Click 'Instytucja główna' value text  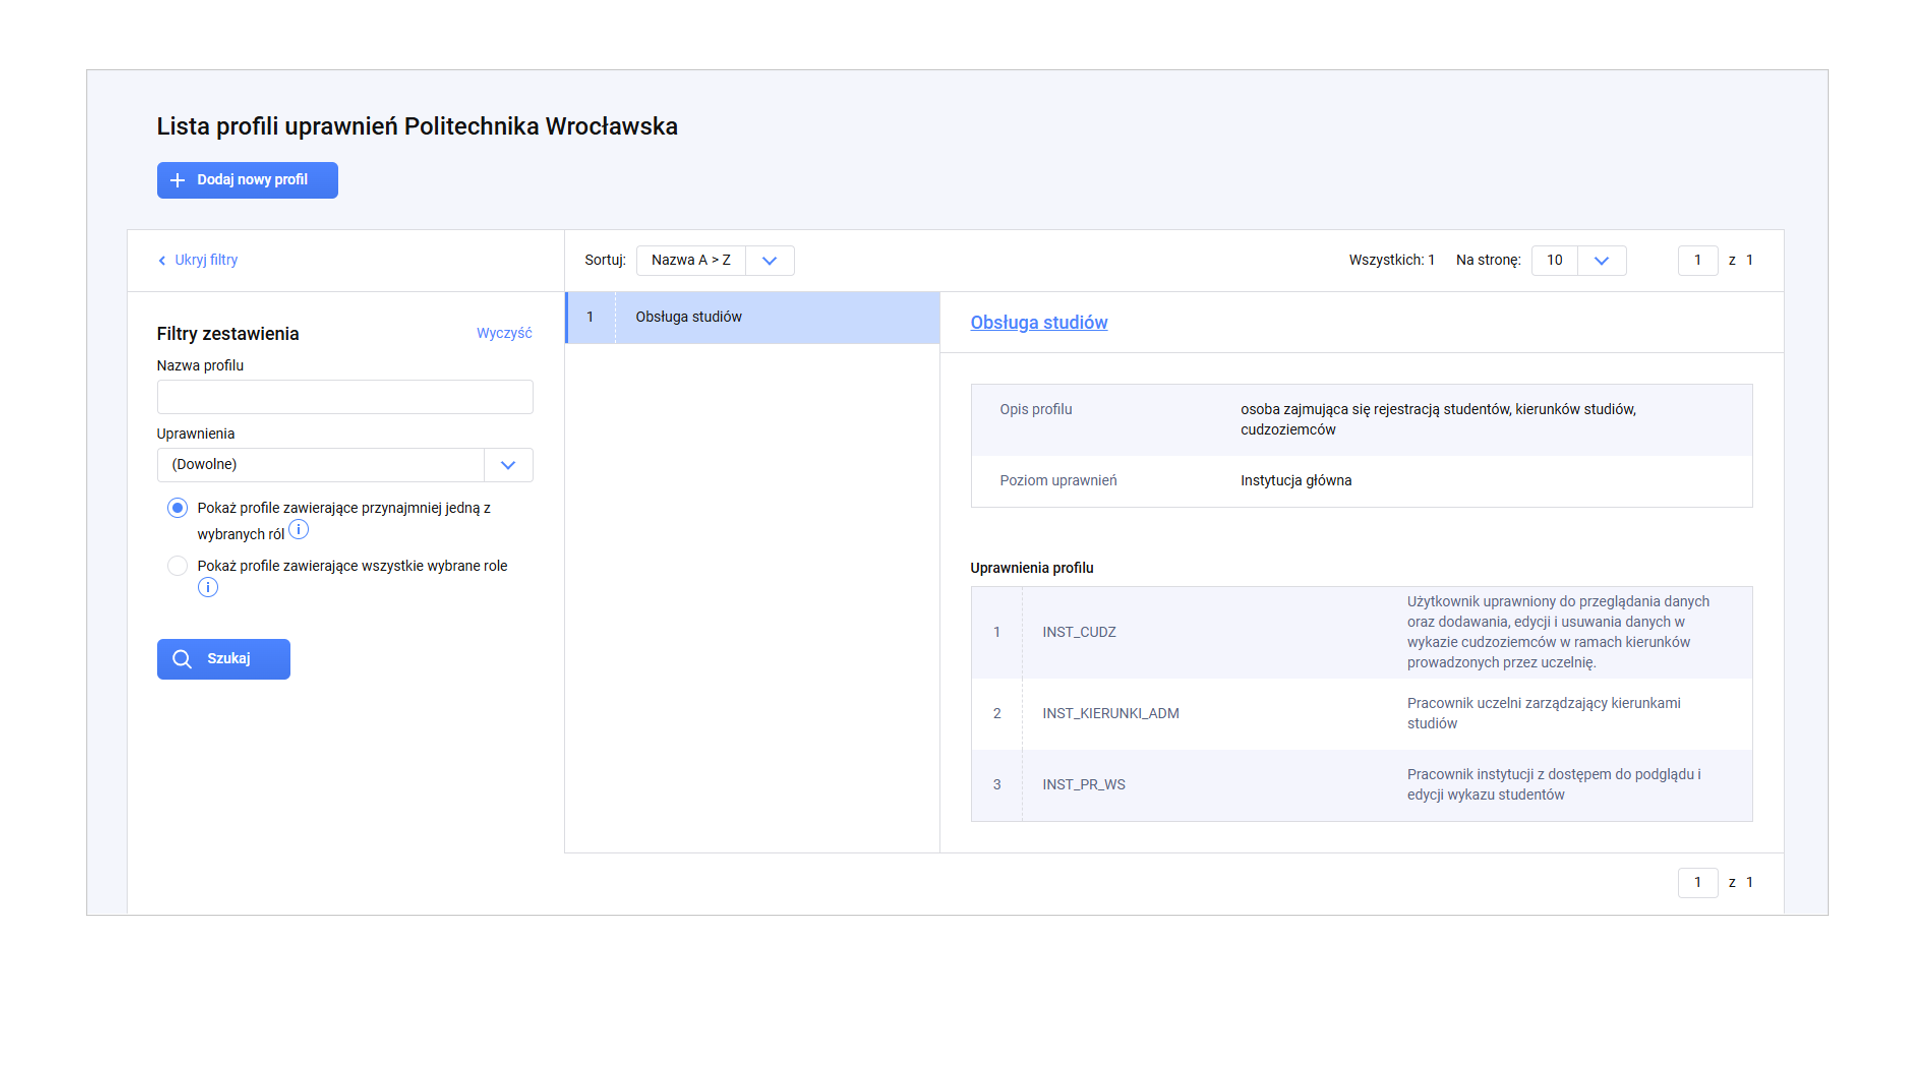[x=1296, y=481]
